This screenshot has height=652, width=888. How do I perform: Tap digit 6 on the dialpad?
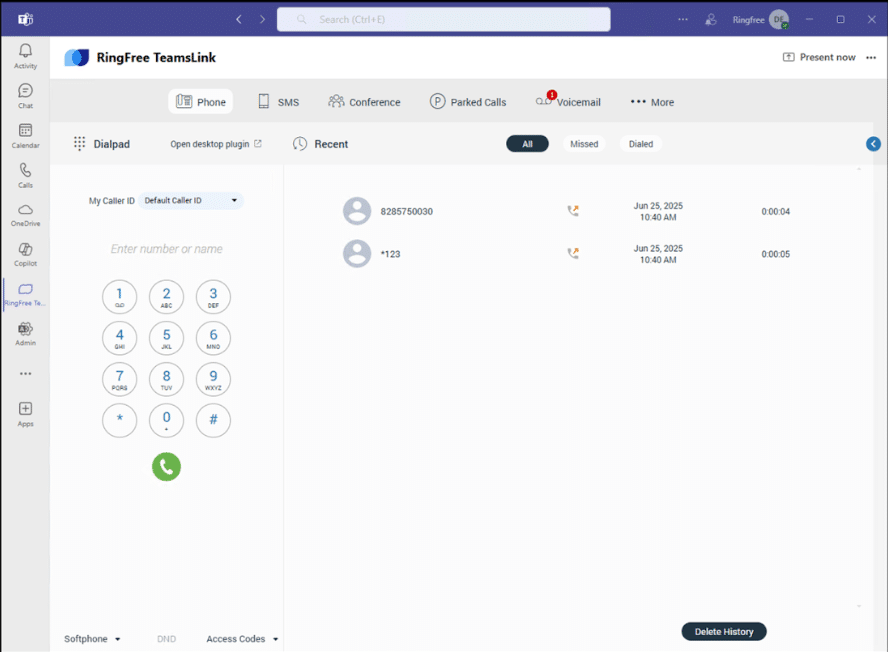tap(213, 338)
